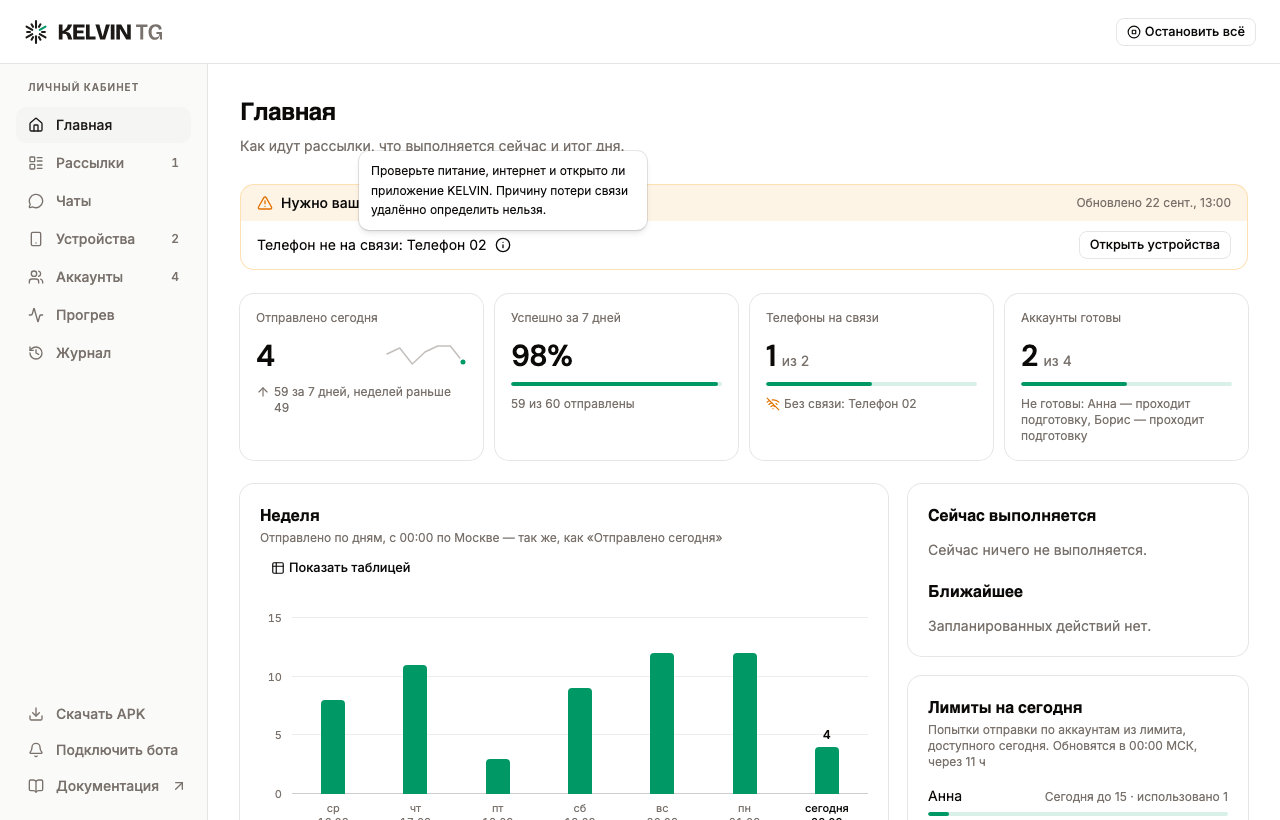Screen dimensions: 1280x820
Task: Click the stop icon in Остановить всё
Action: click(1134, 32)
